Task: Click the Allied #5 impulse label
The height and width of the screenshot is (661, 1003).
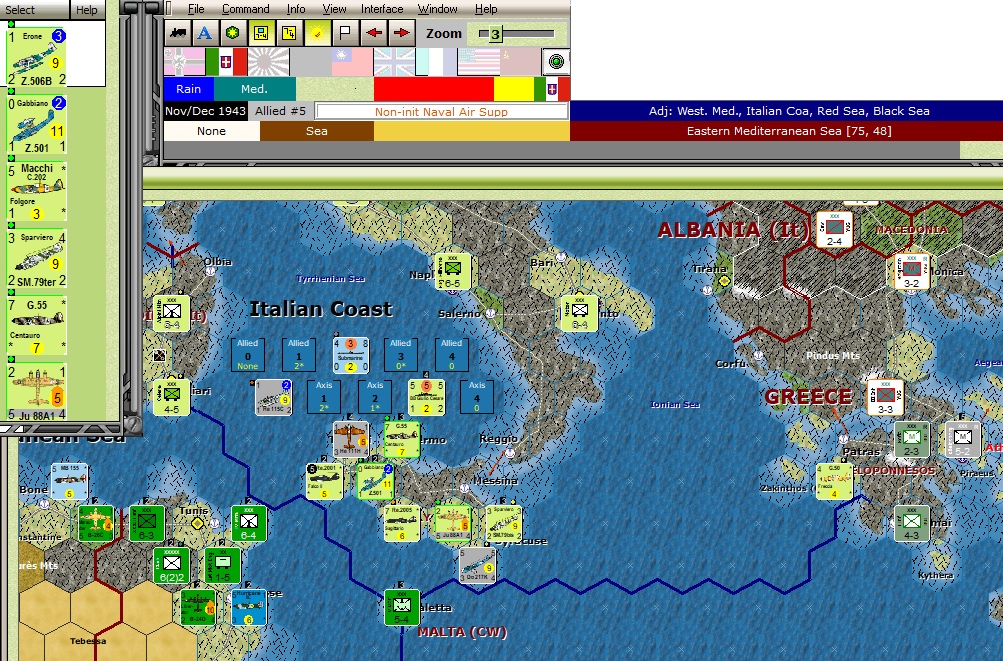Action: 281,111
